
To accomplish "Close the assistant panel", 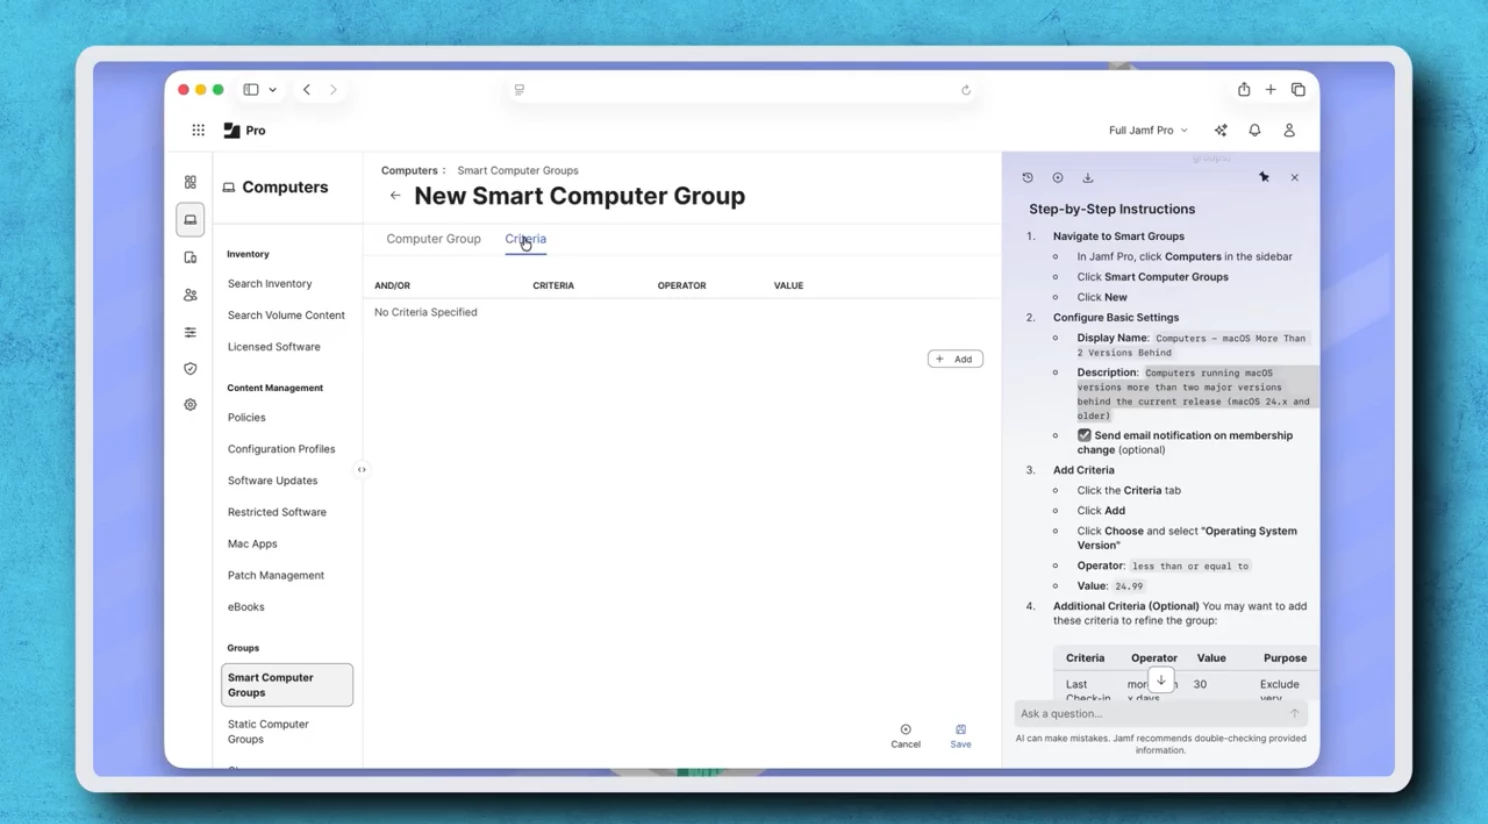I will click(x=1294, y=177).
